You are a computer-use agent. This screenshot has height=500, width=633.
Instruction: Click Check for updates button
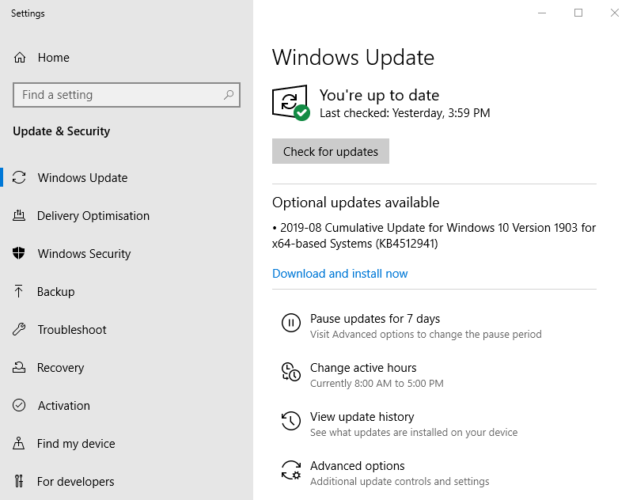tap(331, 151)
